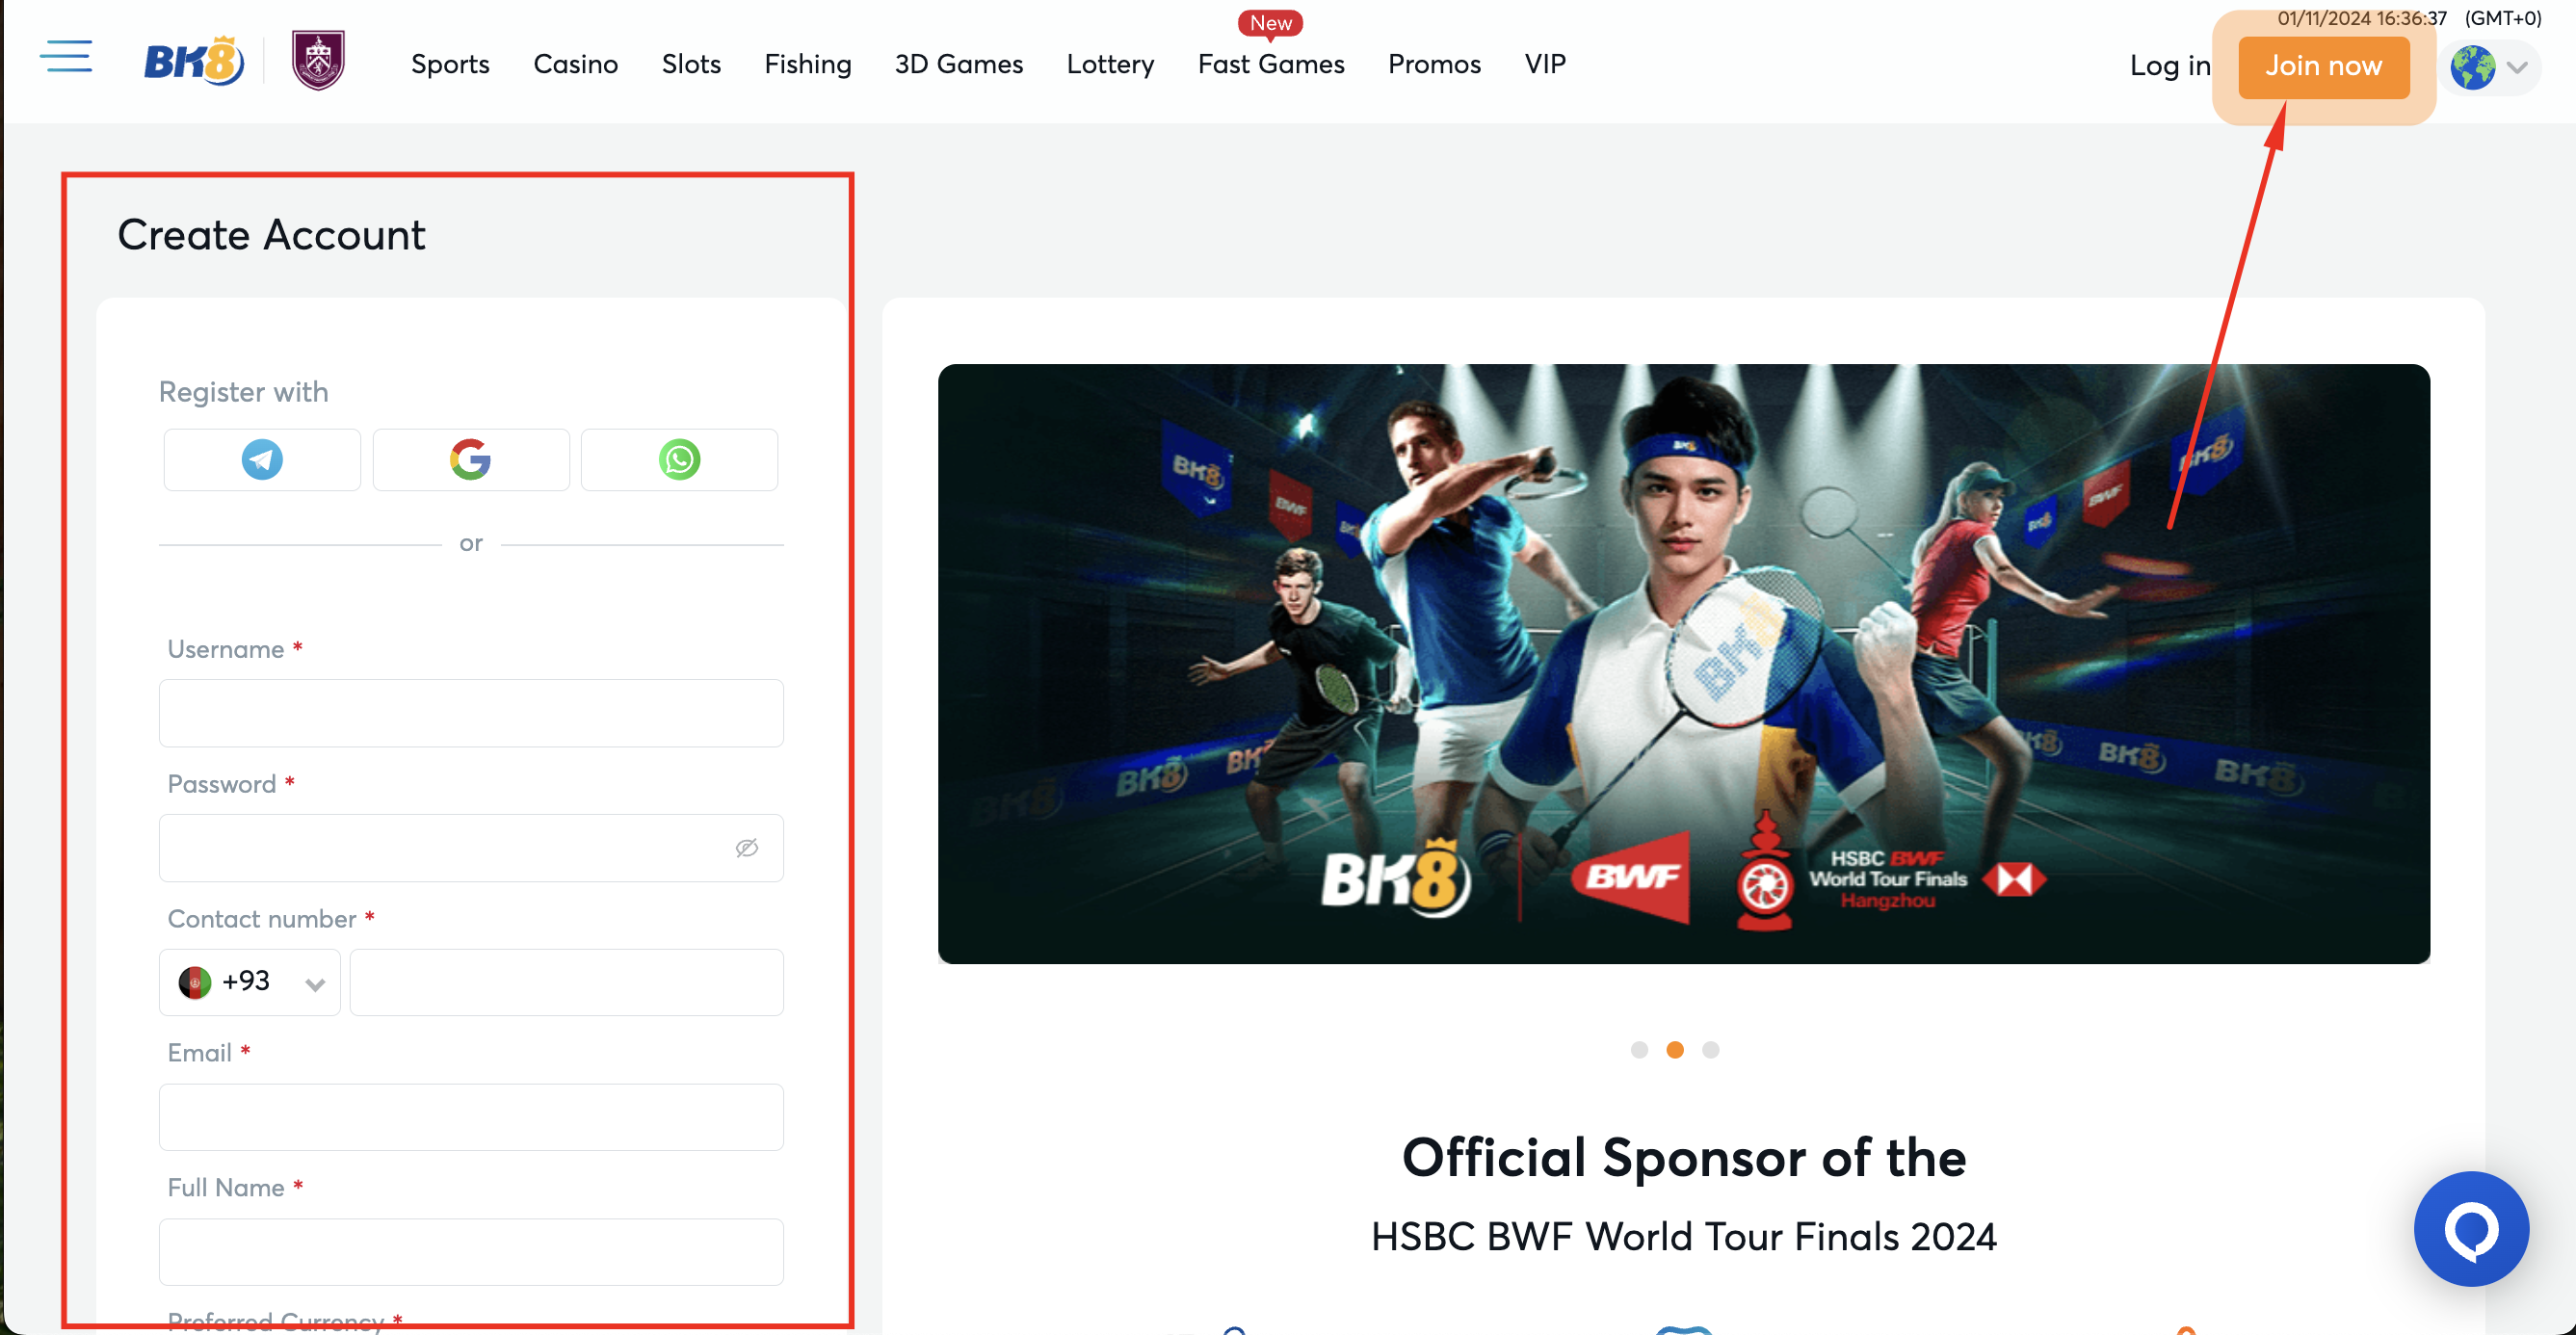Register with Google icon button
This screenshot has height=1335, width=2576.
coord(470,460)
